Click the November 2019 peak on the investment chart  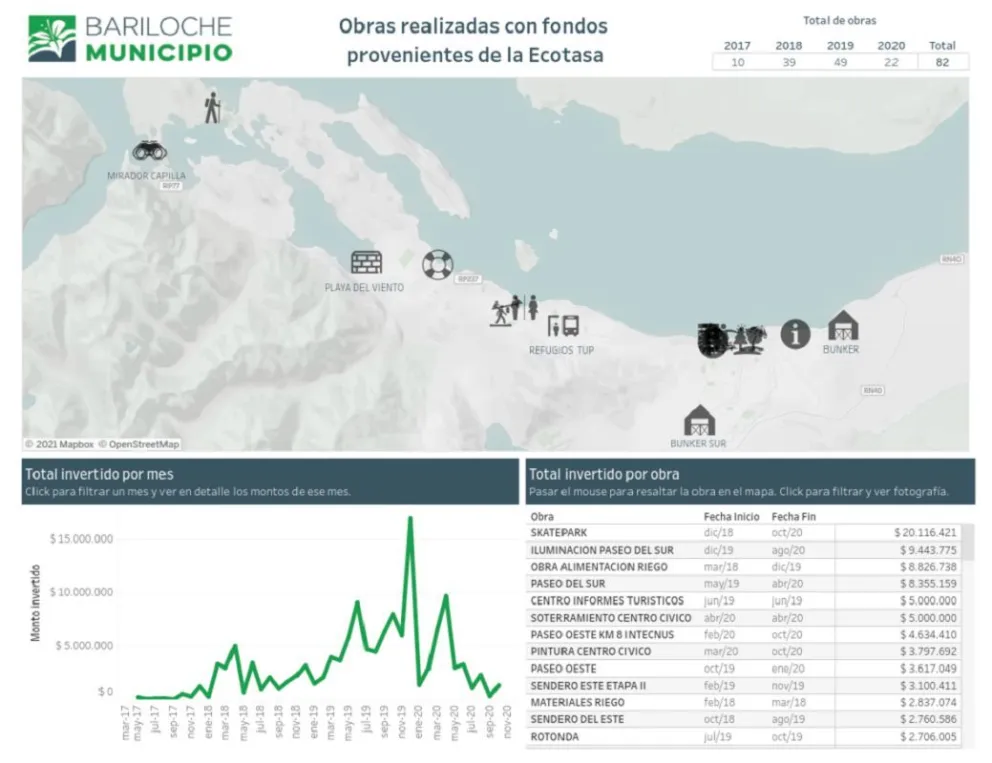pos(410,518)
